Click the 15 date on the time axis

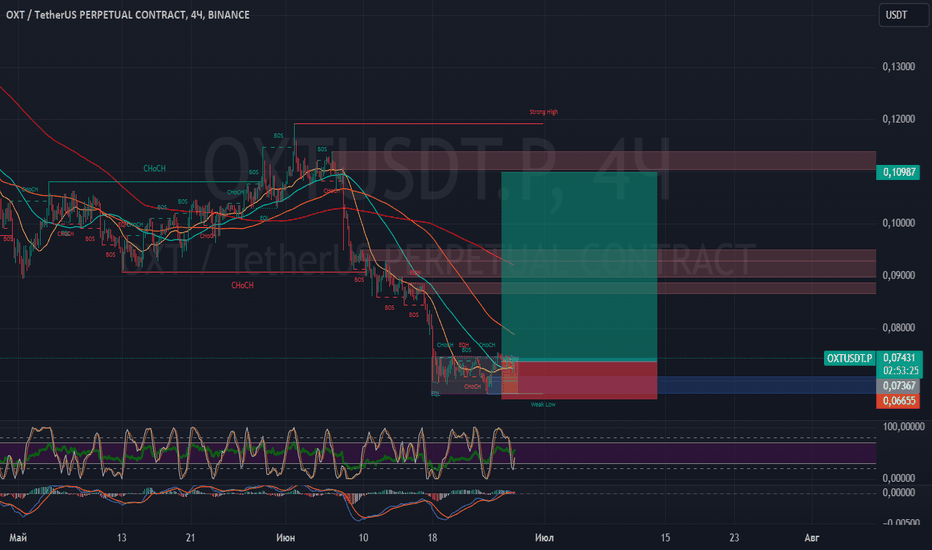point(665,538)
